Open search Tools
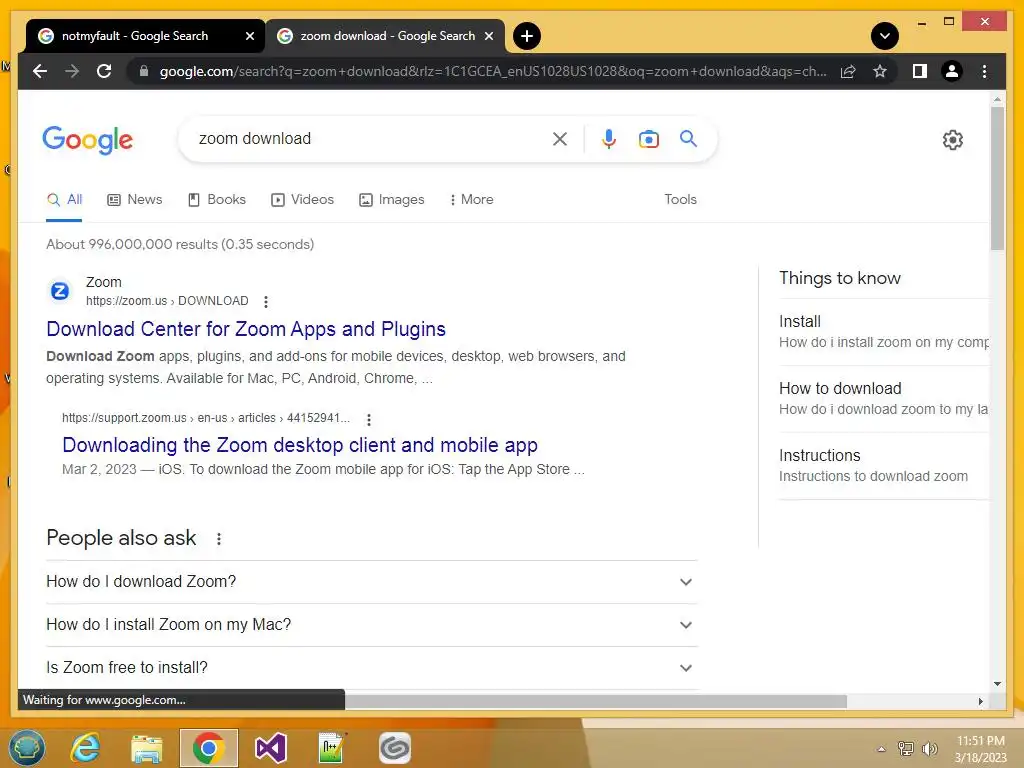 coord(680,200)
